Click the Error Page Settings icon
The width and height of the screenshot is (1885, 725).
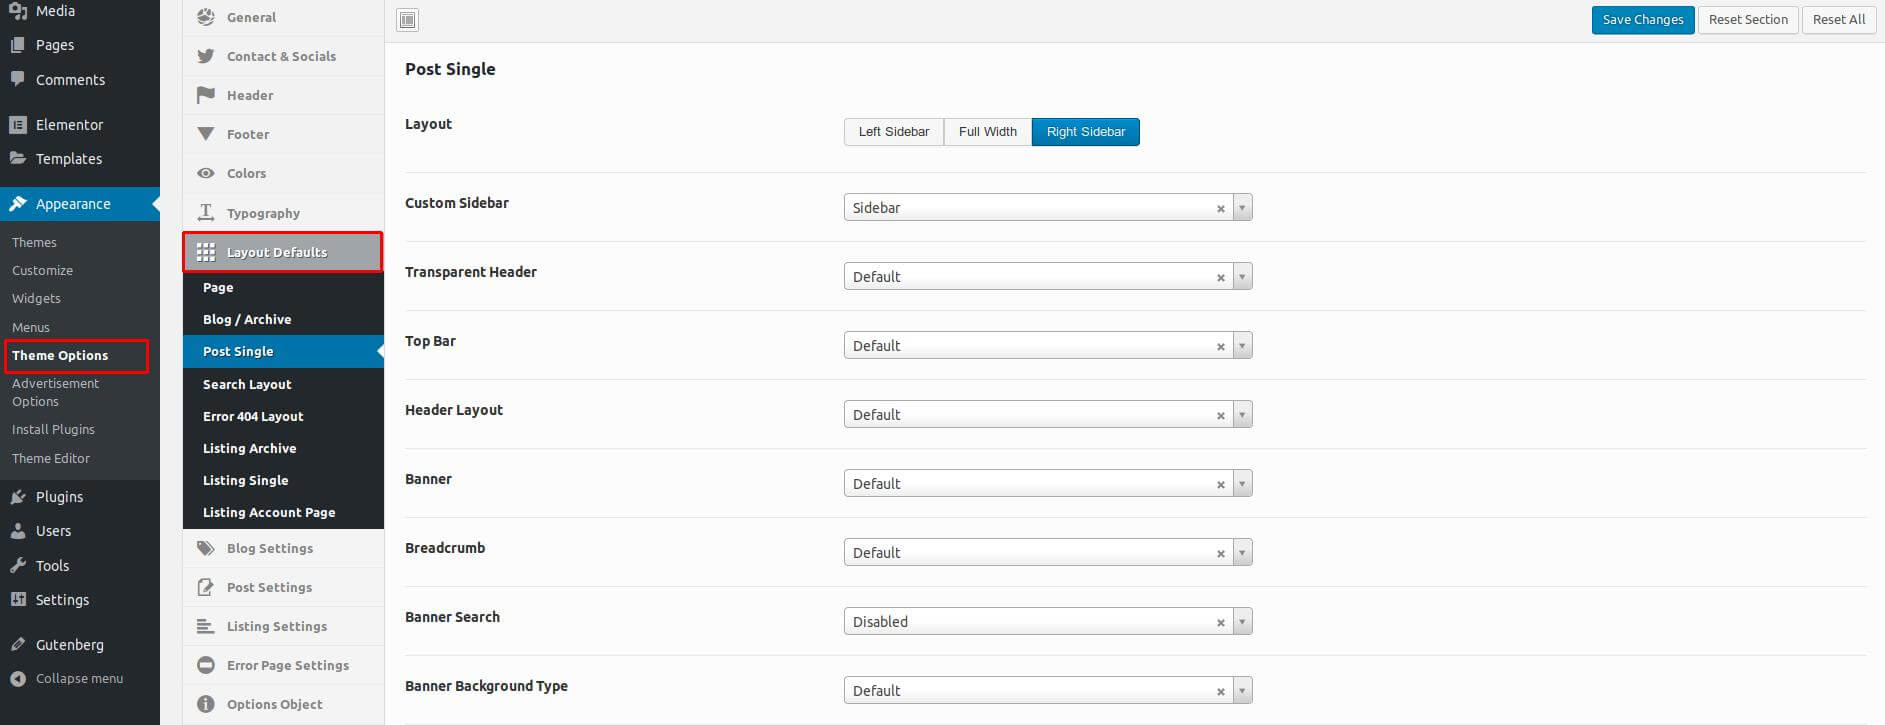pyautogui.click(x=206, y=665)
